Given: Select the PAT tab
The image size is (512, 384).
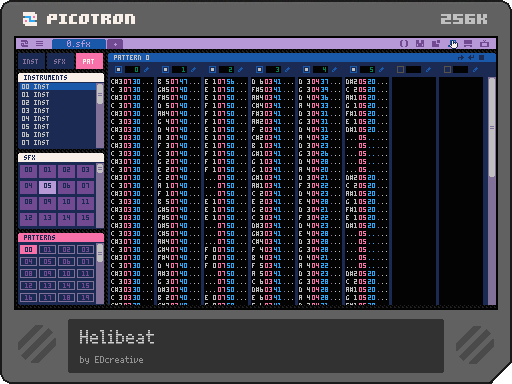Looking at the screenshot, I should point(89,61).
